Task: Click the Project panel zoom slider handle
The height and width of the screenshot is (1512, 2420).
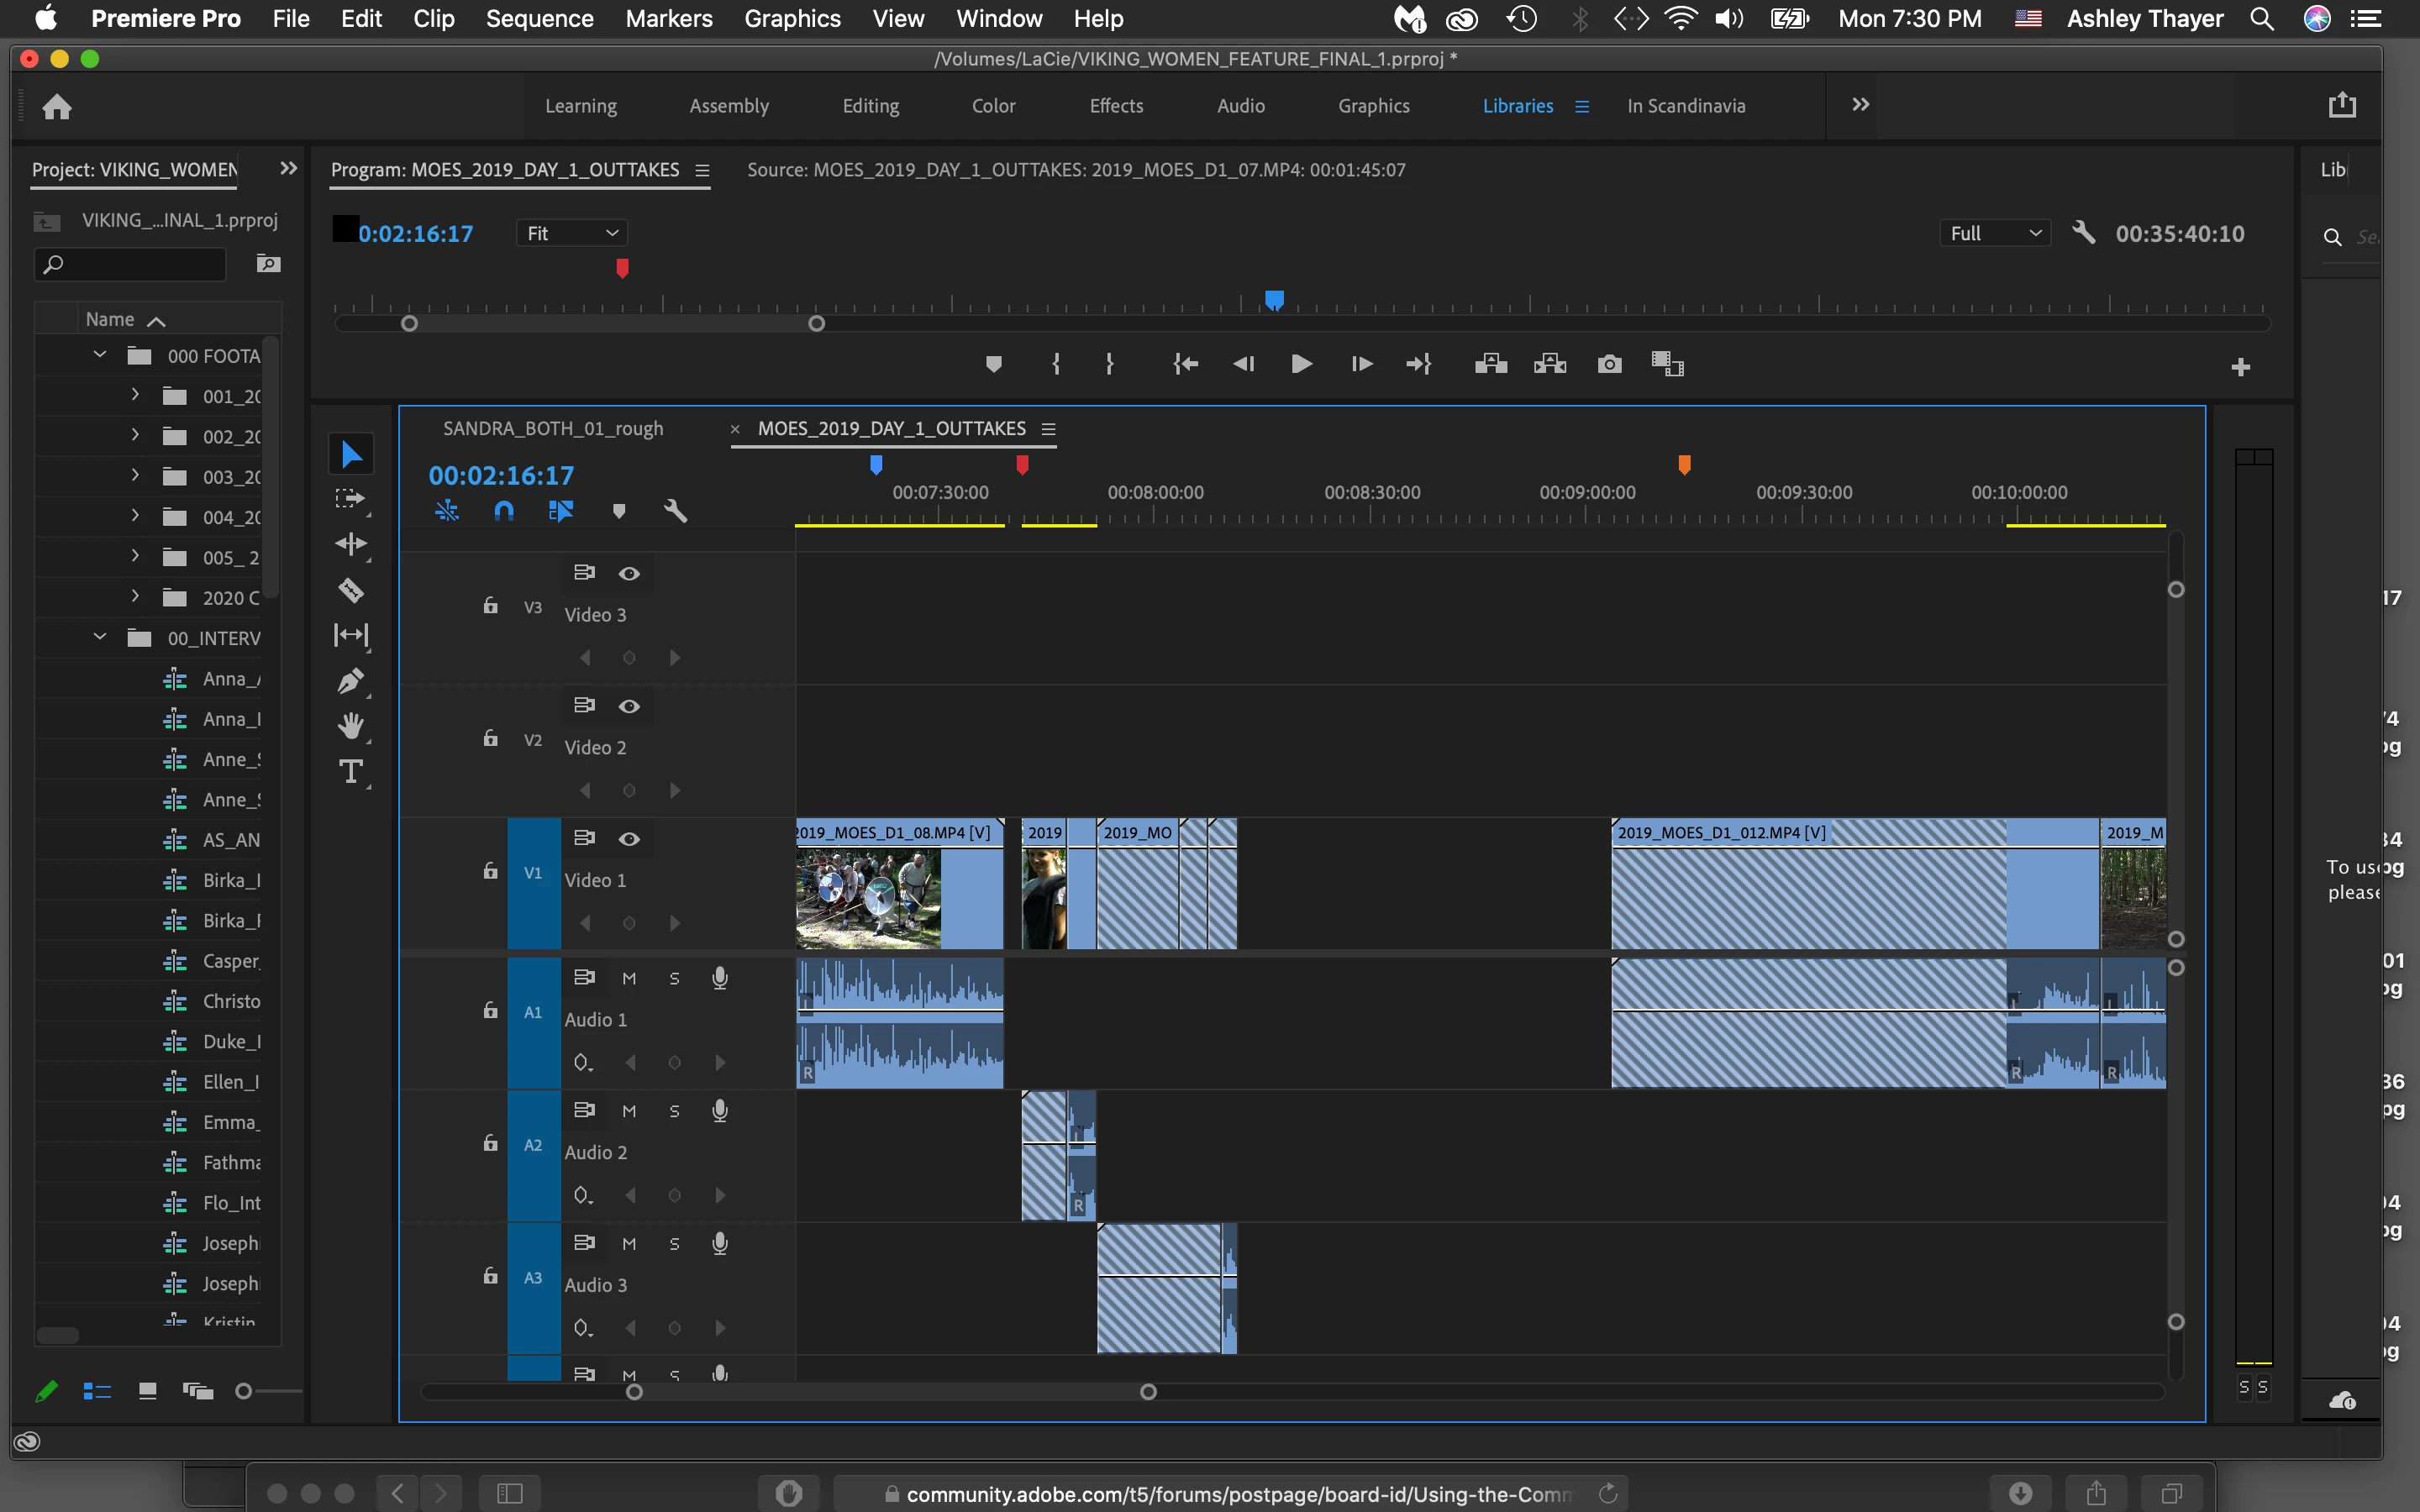Action: point(243,1391)
